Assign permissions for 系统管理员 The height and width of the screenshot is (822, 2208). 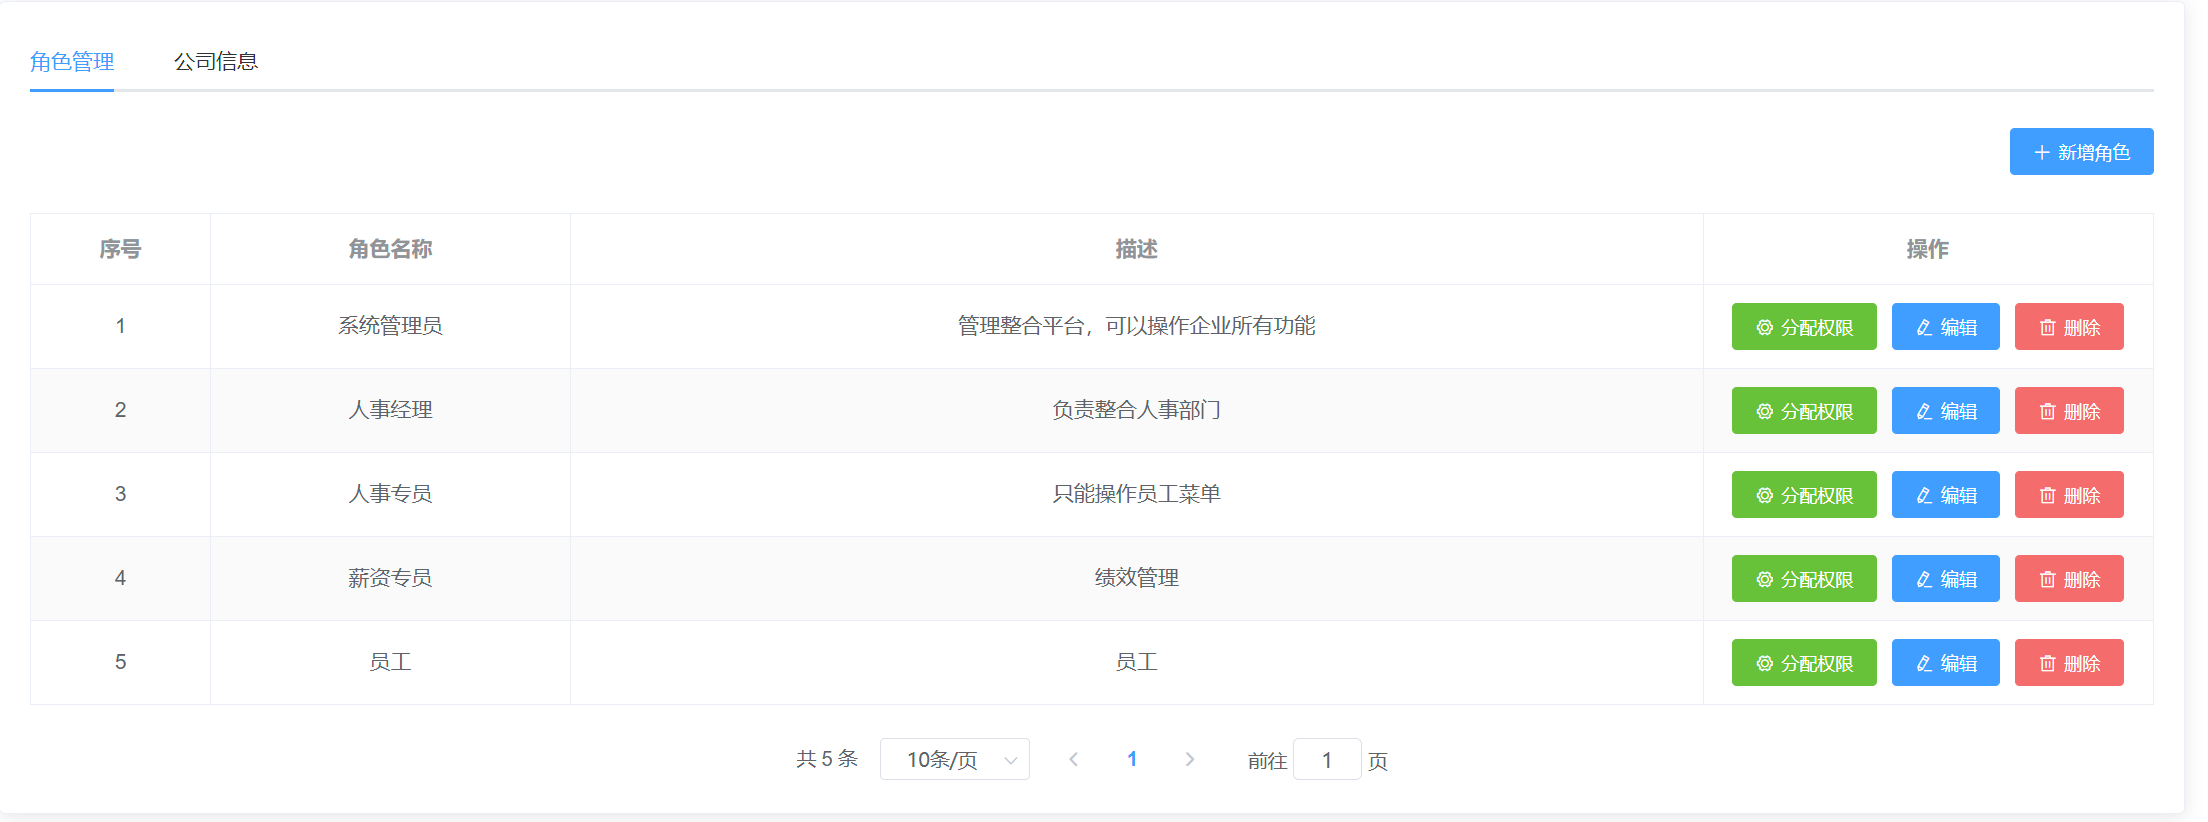pyautogui.click(x=1804, y=327)
